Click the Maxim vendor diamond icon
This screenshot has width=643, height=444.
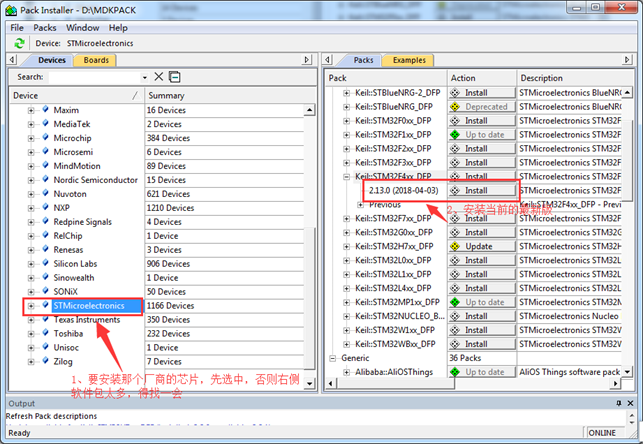pyautogui.click(x=46, y=110)
